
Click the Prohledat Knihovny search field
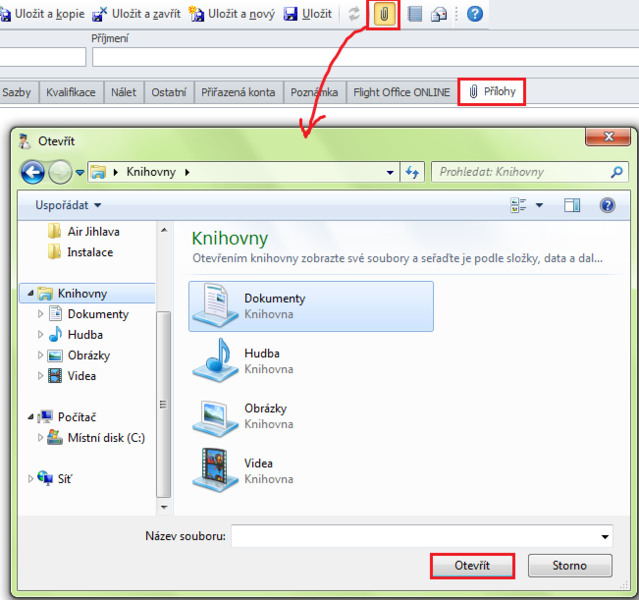[x=520, y=172]
